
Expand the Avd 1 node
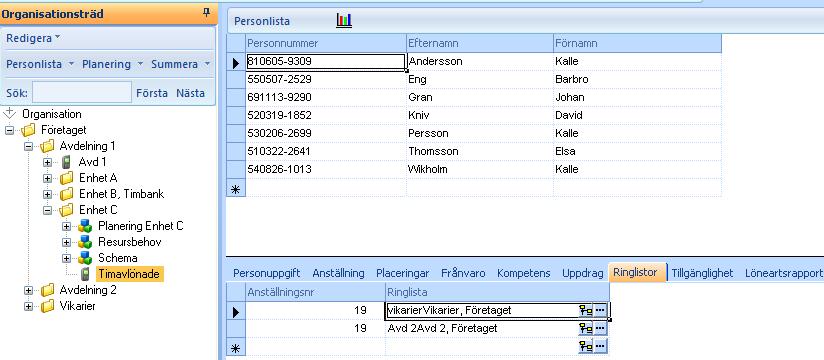48,162
